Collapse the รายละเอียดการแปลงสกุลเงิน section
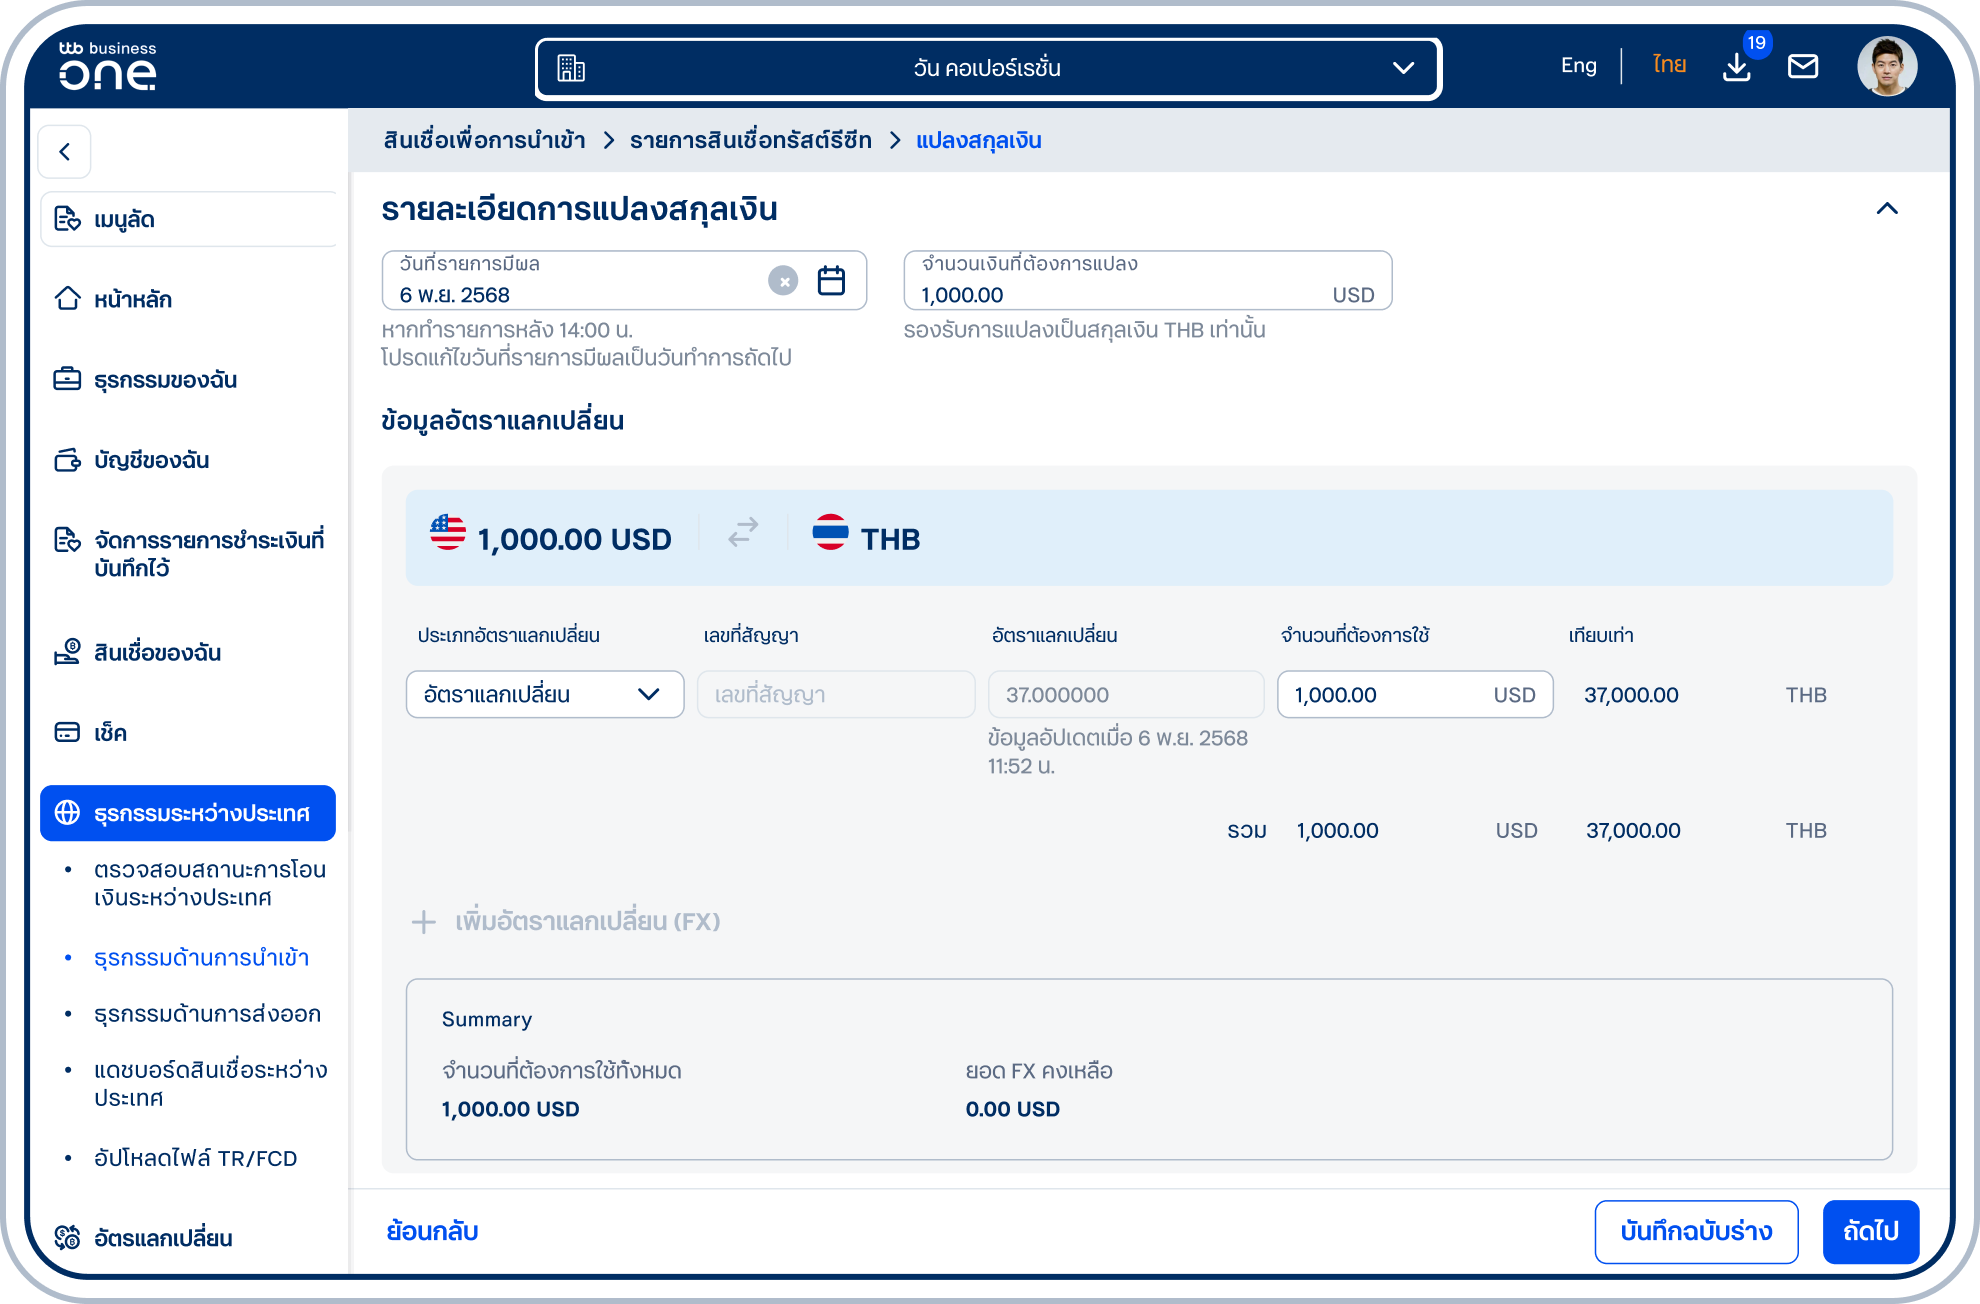Viewport: 1980px width, 1304px height. pos(1887,209)
